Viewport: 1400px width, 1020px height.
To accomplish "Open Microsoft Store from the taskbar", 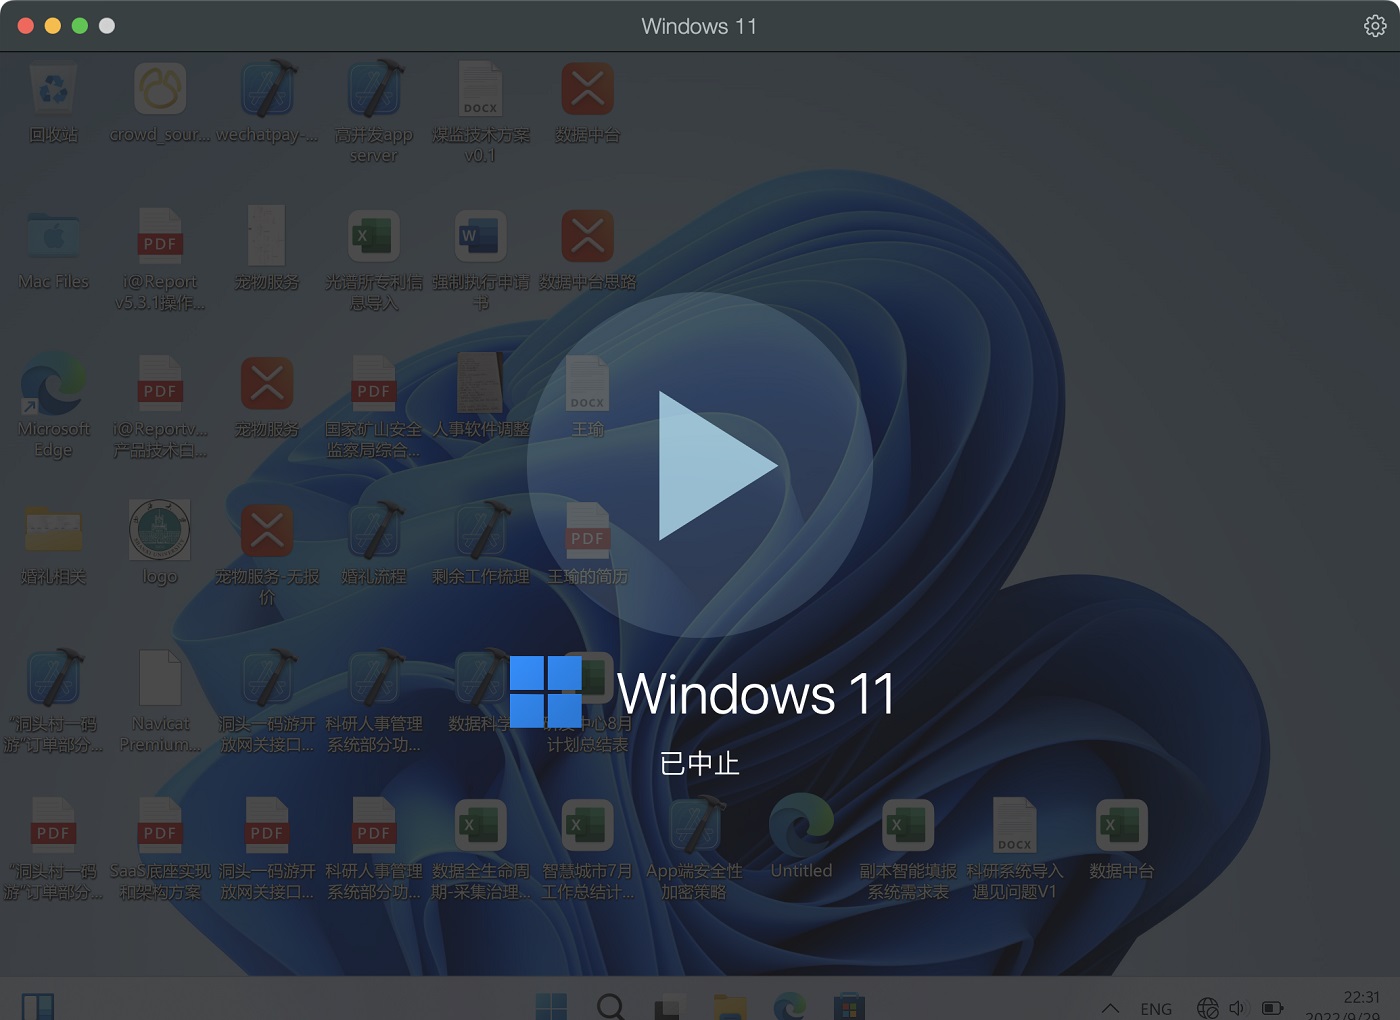I will (x=849, y=1005).
